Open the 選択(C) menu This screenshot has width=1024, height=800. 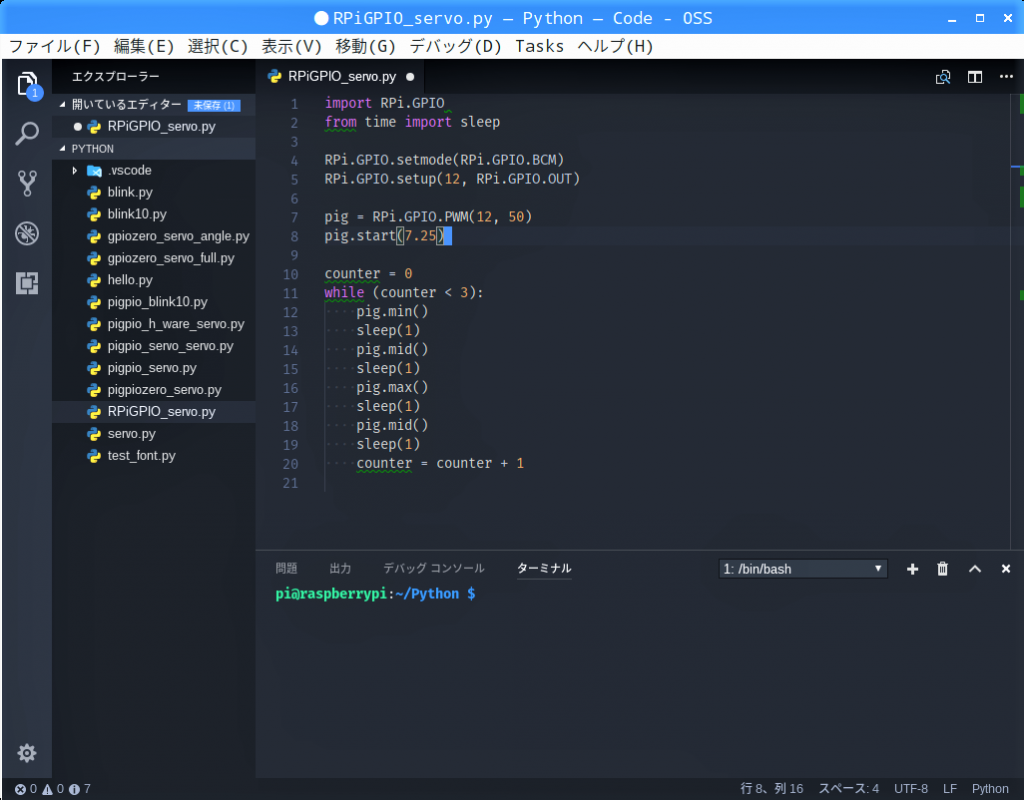point(217,46)
